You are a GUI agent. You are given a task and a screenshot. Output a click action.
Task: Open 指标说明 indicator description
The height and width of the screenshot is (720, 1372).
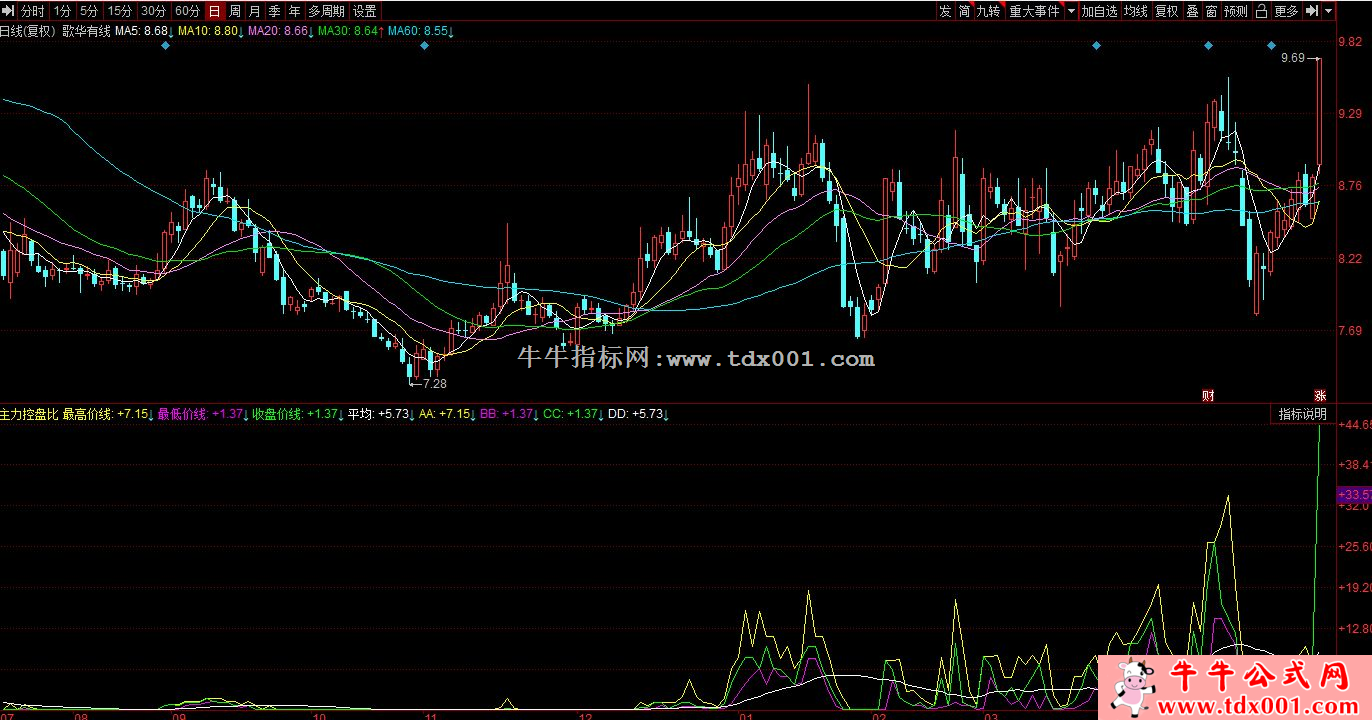[1302, 414]
